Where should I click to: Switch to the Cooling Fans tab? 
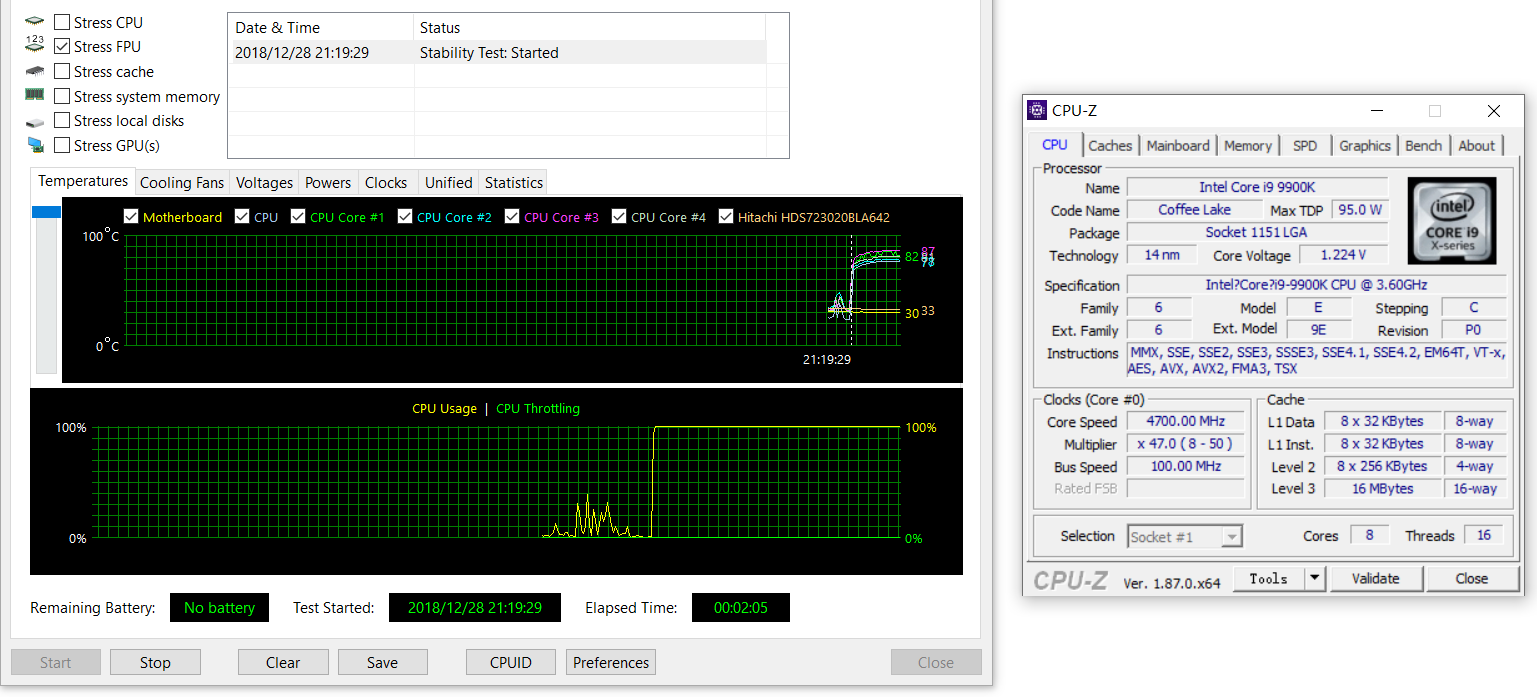click(182, 183)
